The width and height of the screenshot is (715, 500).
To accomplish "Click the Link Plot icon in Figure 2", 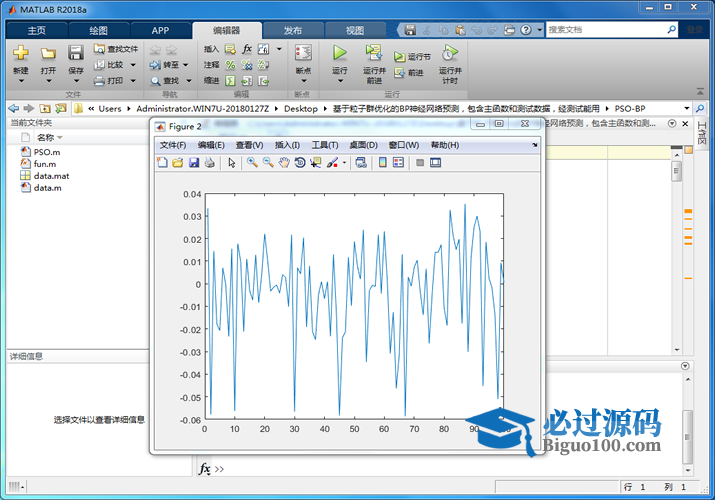I will point(361,163).
